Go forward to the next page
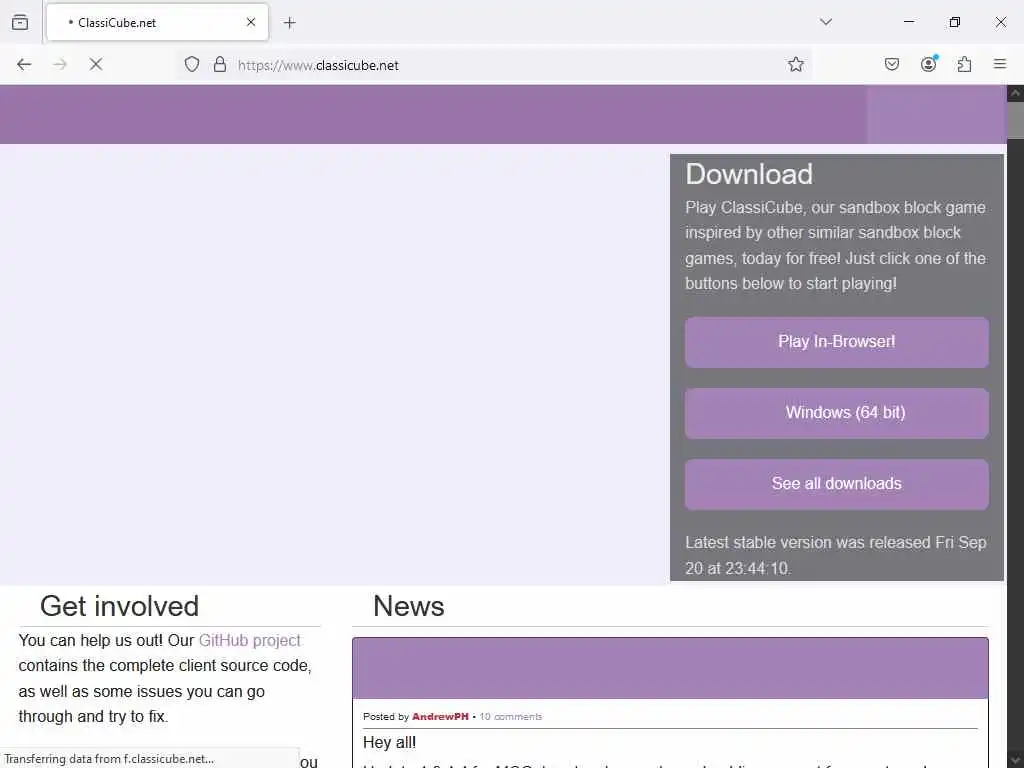The image size is (1024, 768). pyautogui.click(x=60, y=64)
